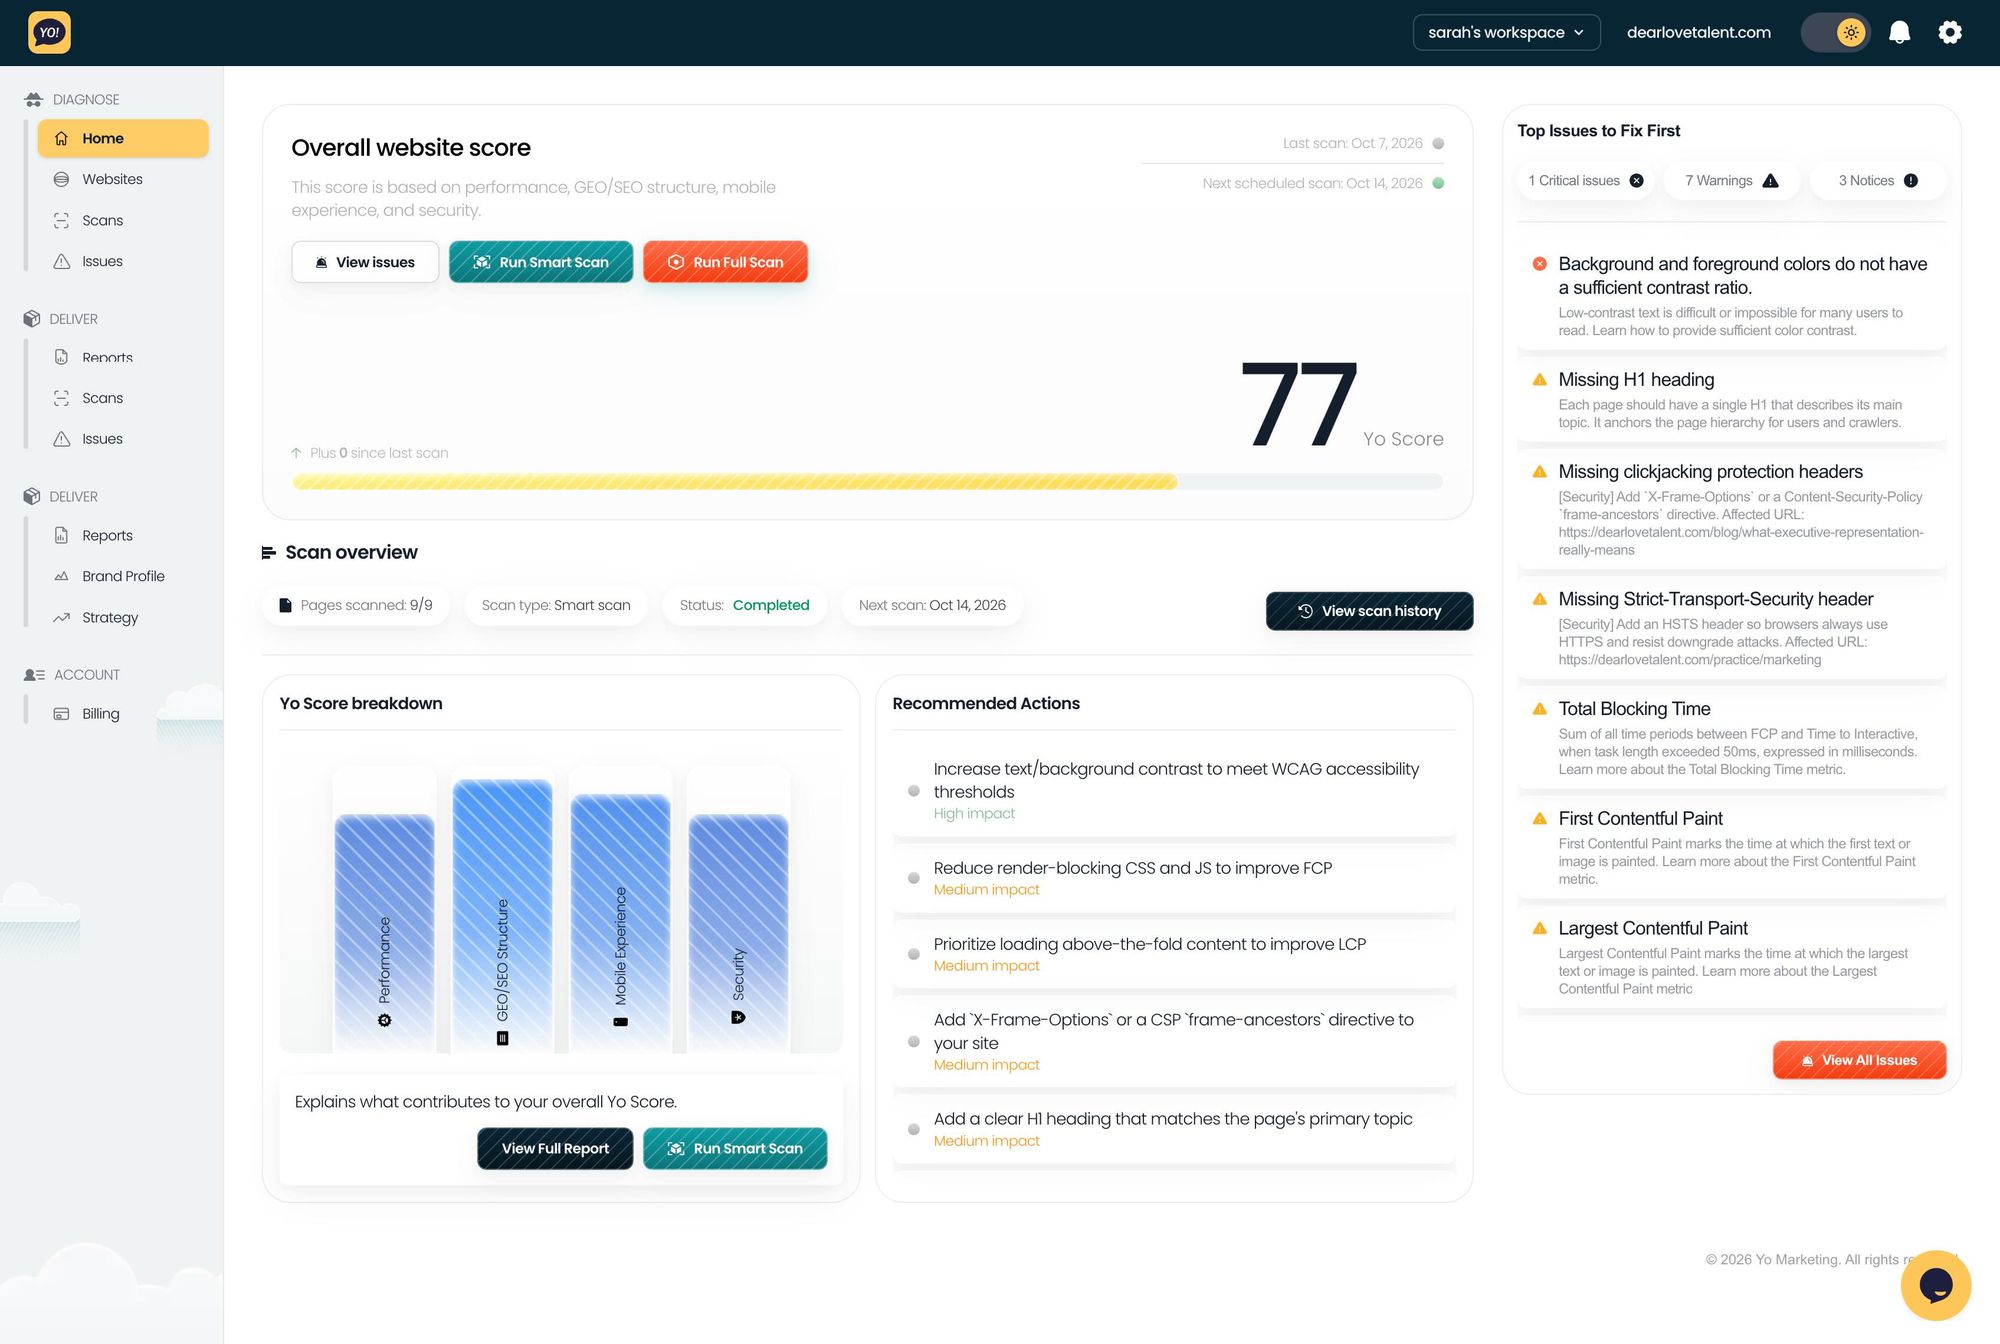Viewport: 2000px width, 1344px height.
Task: Click the Performance bar gear icon
Action: [x=384, y=1020]
